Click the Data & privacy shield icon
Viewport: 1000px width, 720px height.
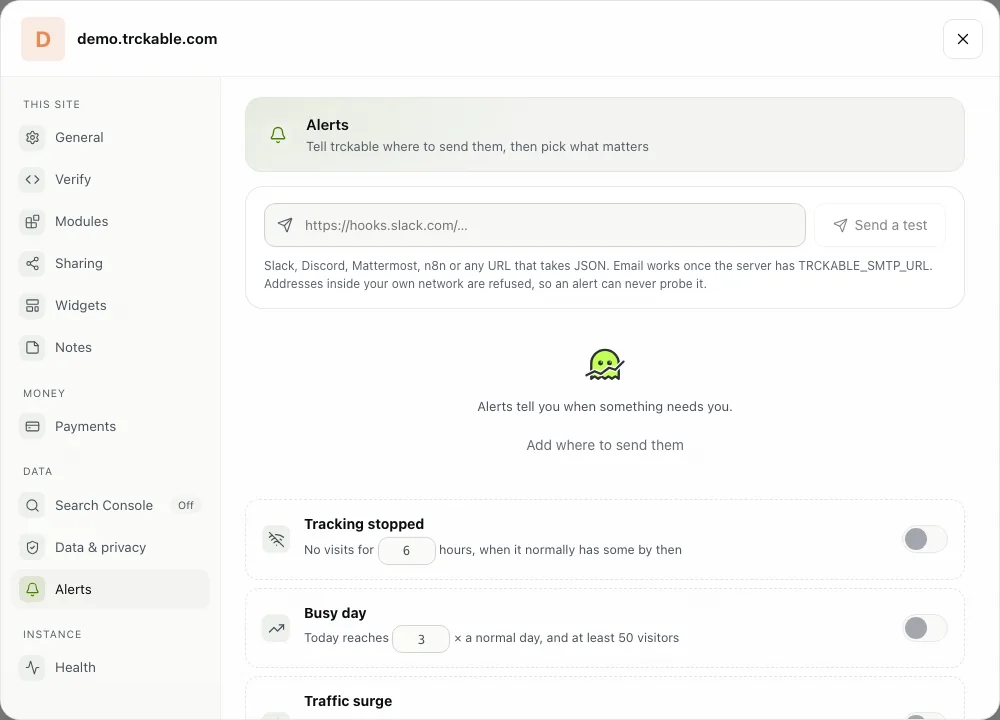click(33, 548)
